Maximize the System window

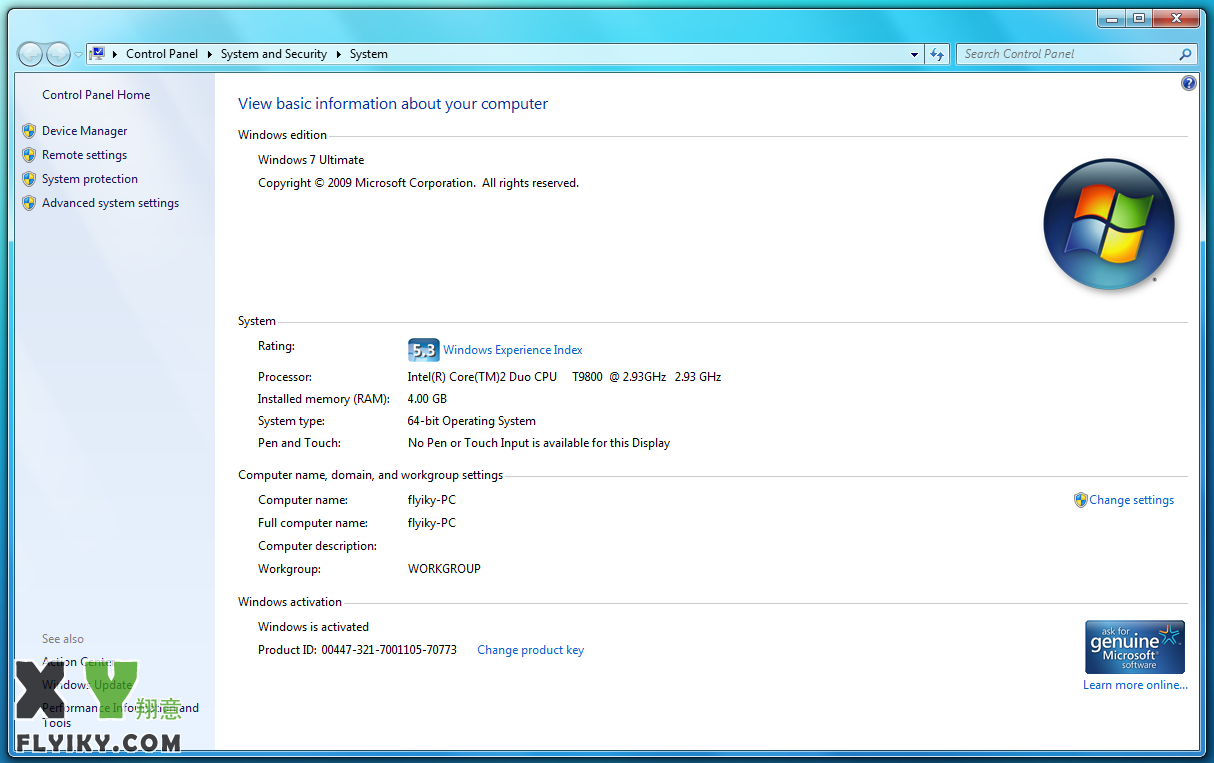pos(1139,18)
